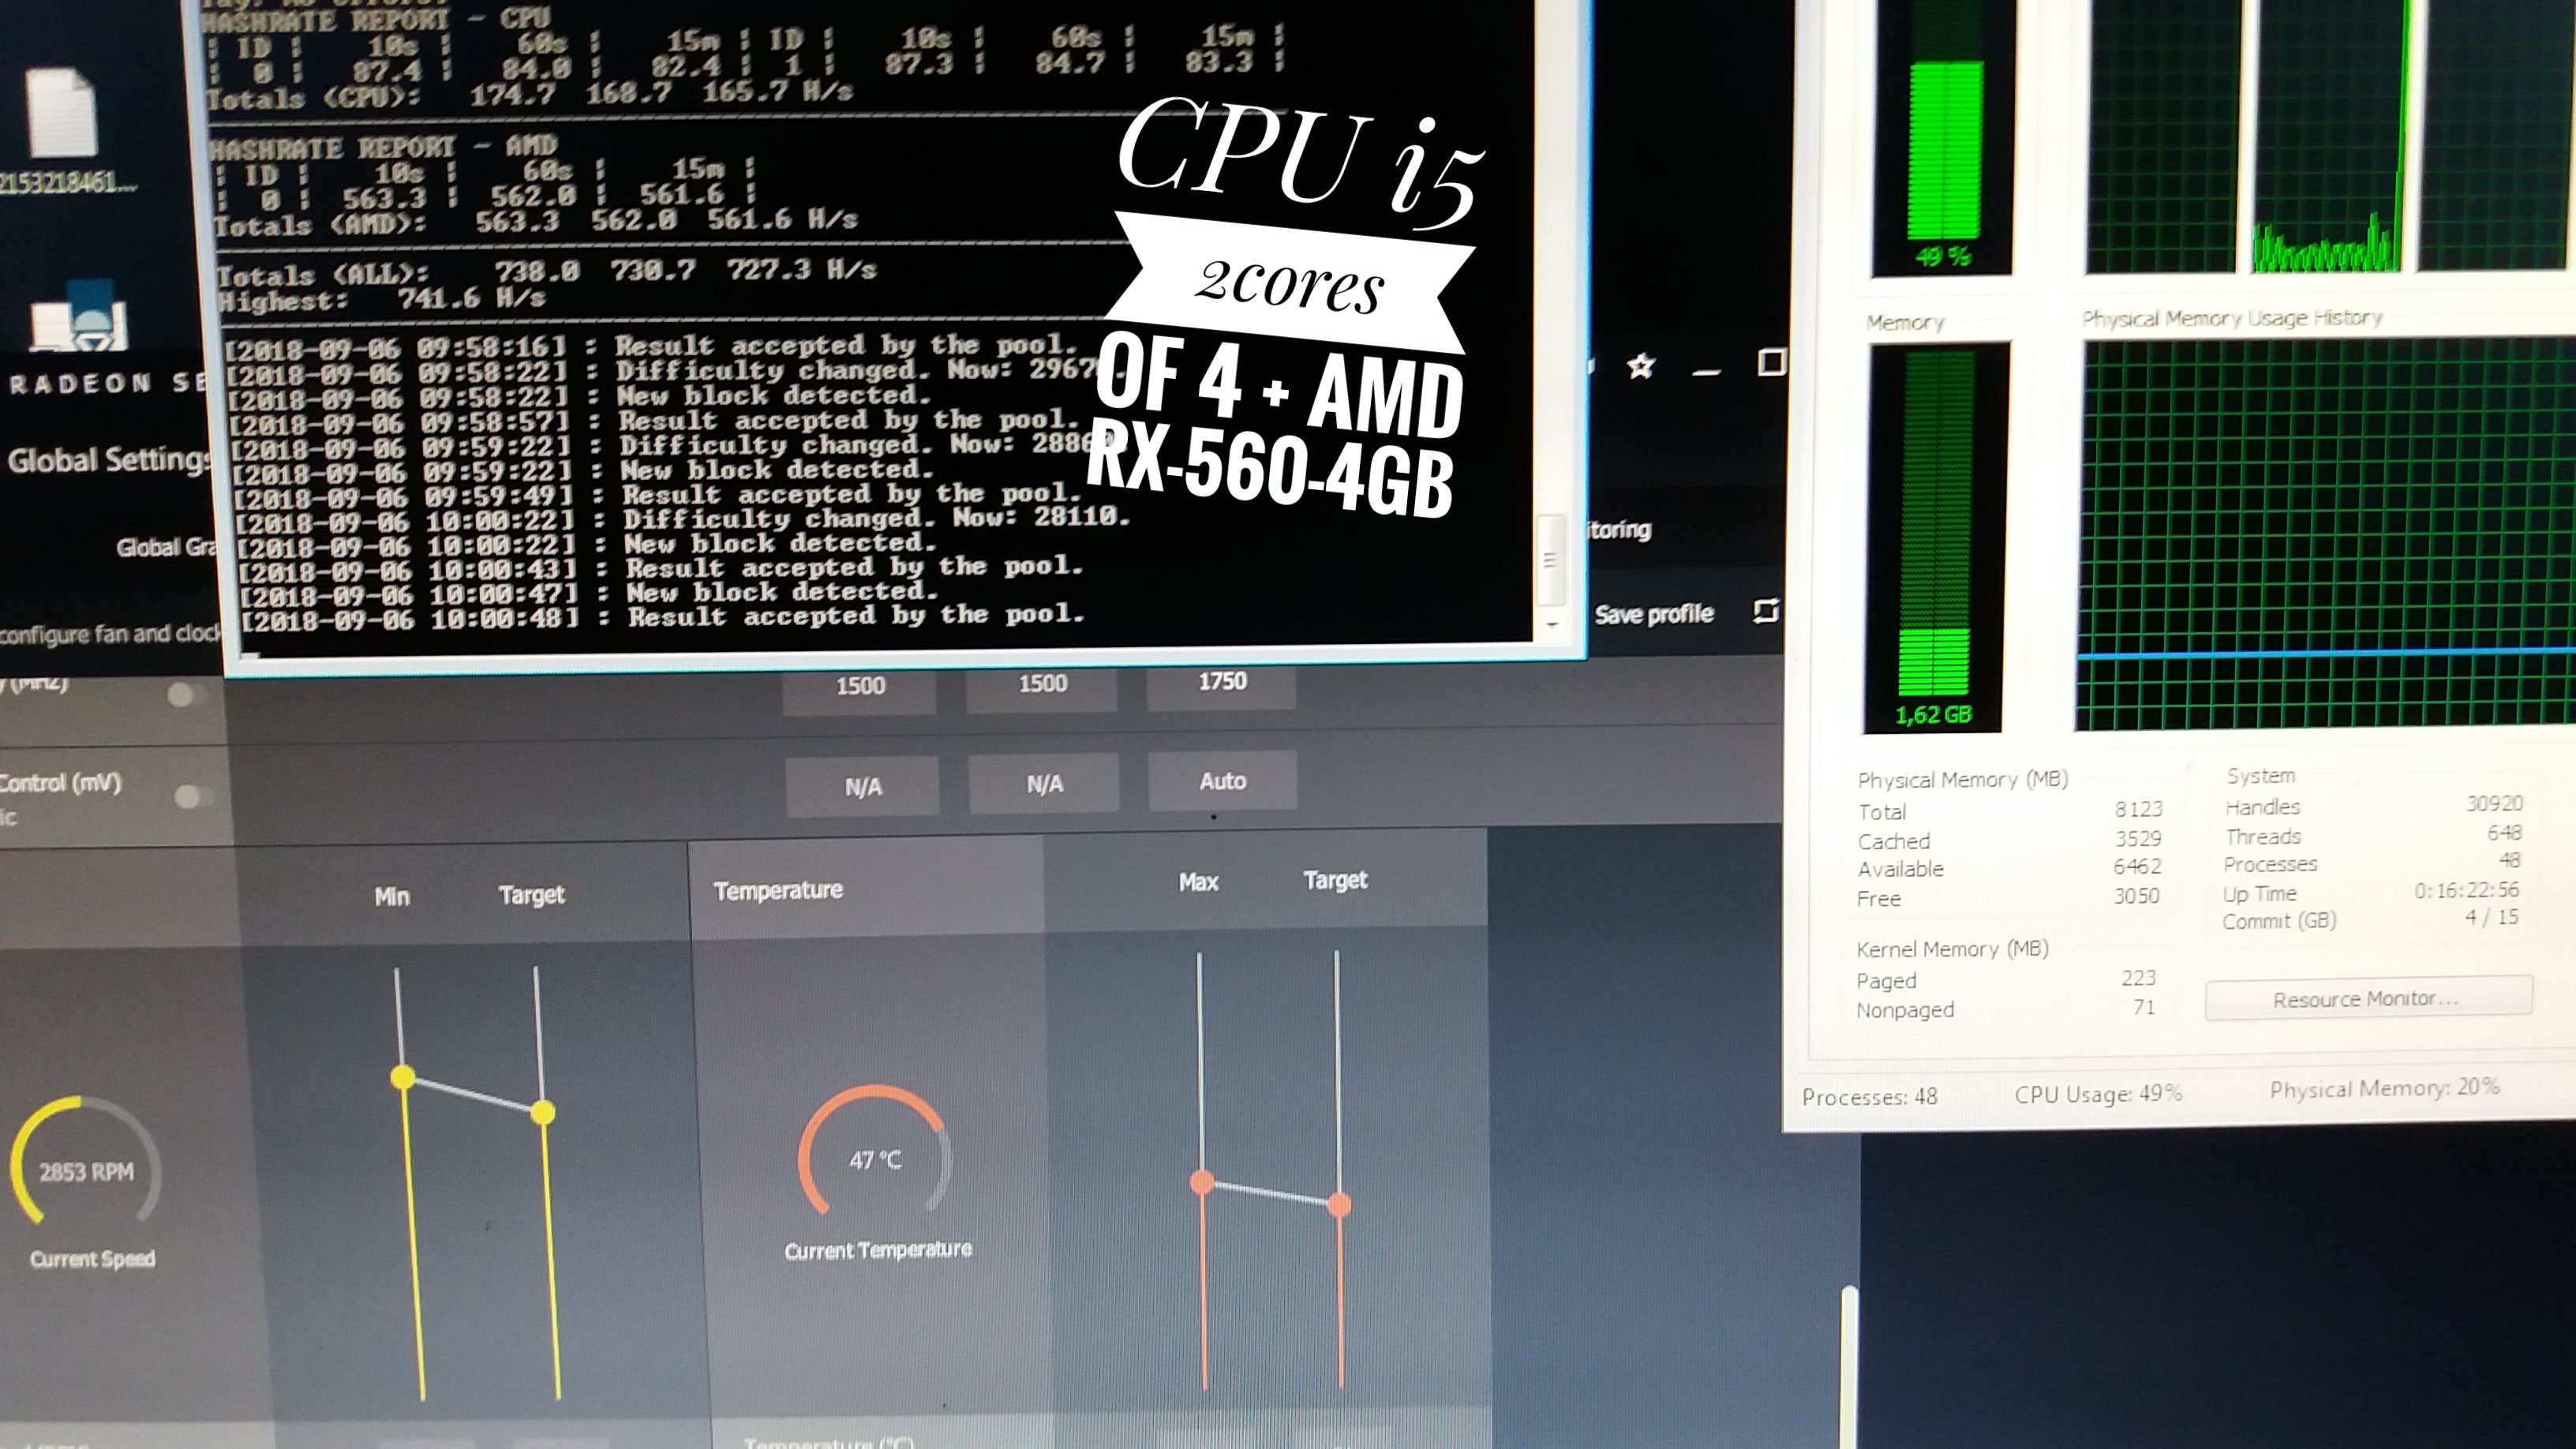
Task: Click the 'Totals (AMD): 563.3' console line
Action: pyautogui.click(x=536, y=221)
